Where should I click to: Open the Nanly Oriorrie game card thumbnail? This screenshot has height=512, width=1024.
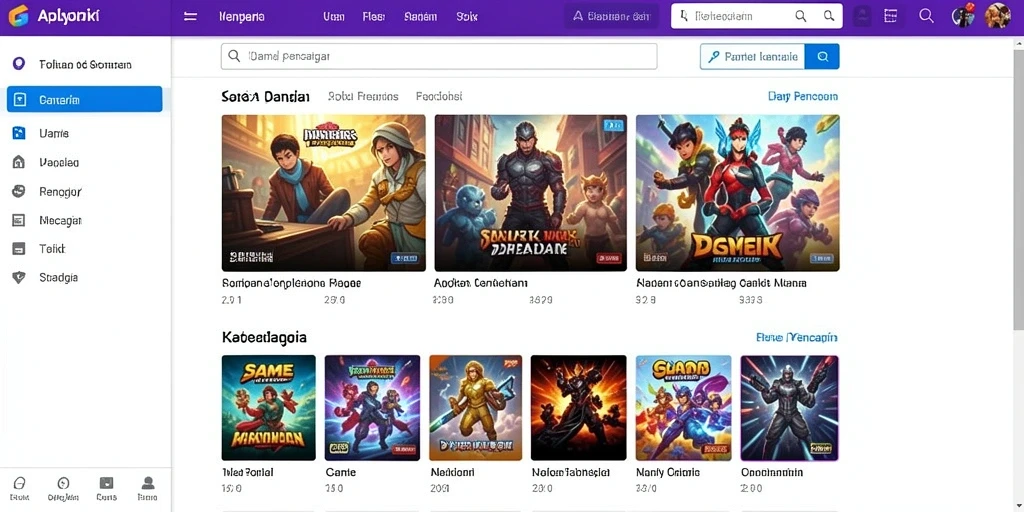click(683, 408)
